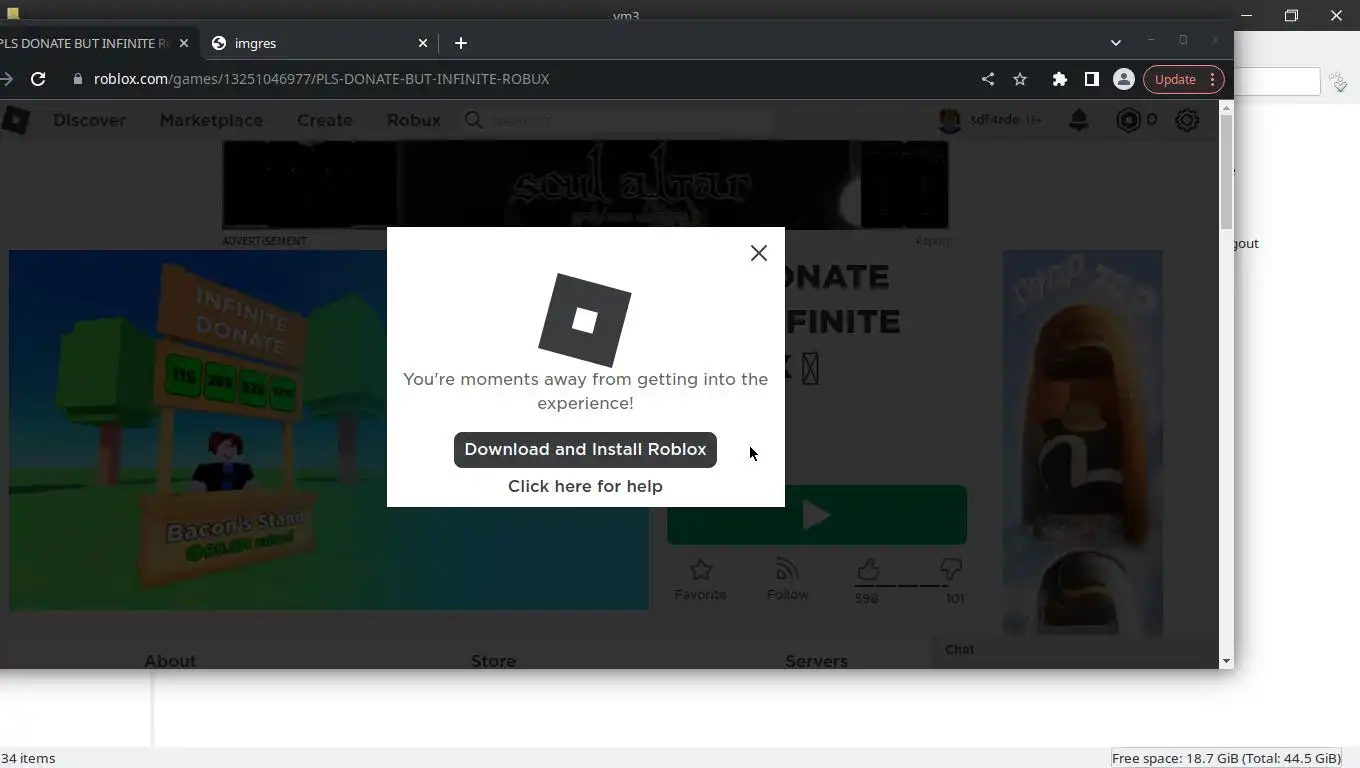The image size is (1360, 768).
Task: Go to the Discover page
Action: 89,120
